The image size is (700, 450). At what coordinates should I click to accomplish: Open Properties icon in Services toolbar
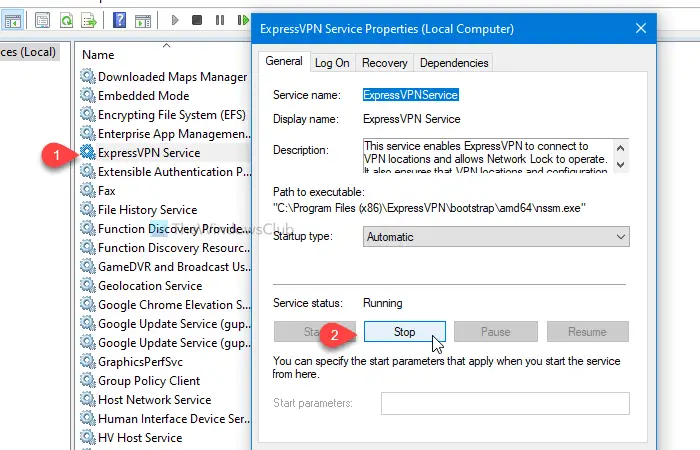tap(42, 21)
